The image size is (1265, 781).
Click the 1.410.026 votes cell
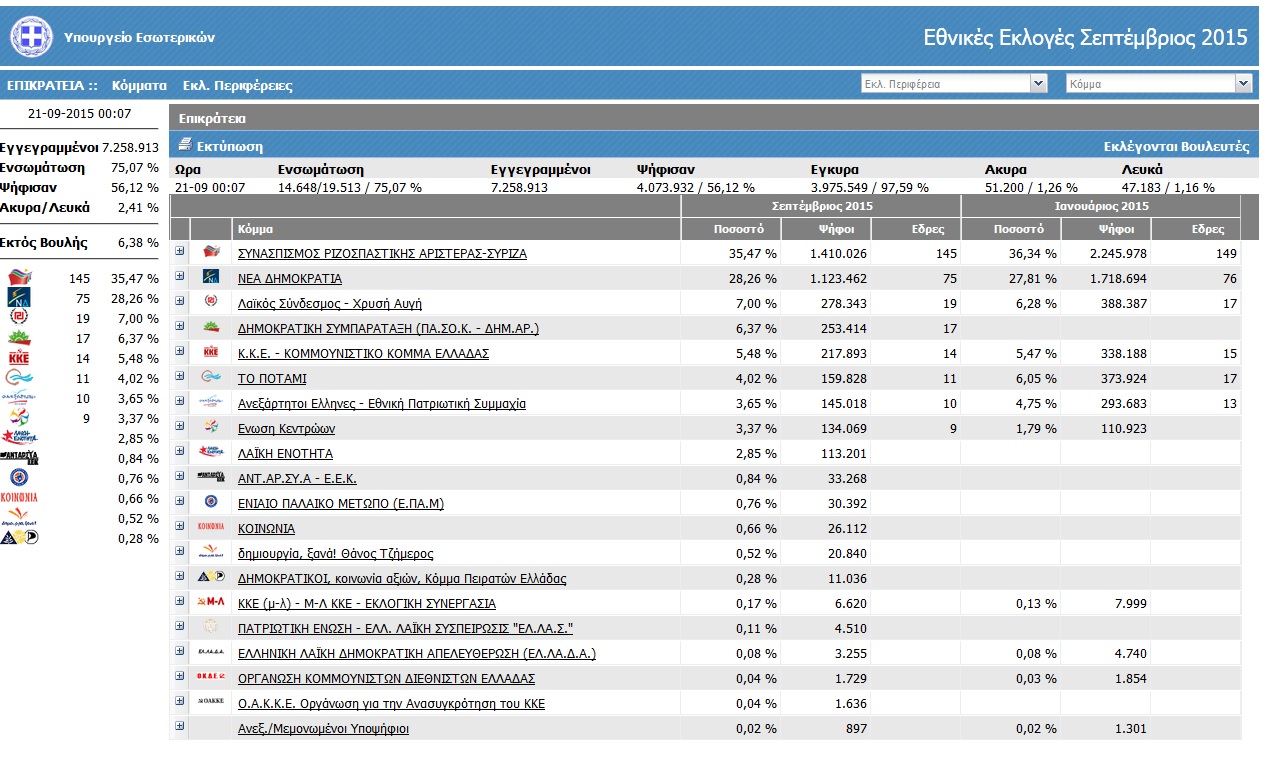[x=825, y=254]
